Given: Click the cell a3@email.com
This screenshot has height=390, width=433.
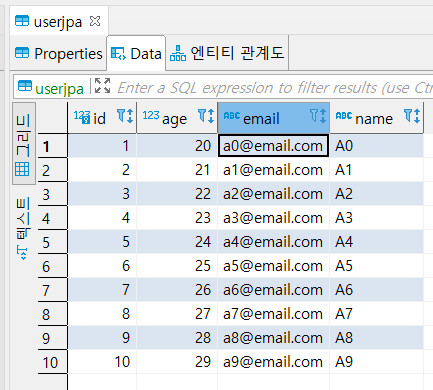Looking at the screenshot, I should pos(273,218).
